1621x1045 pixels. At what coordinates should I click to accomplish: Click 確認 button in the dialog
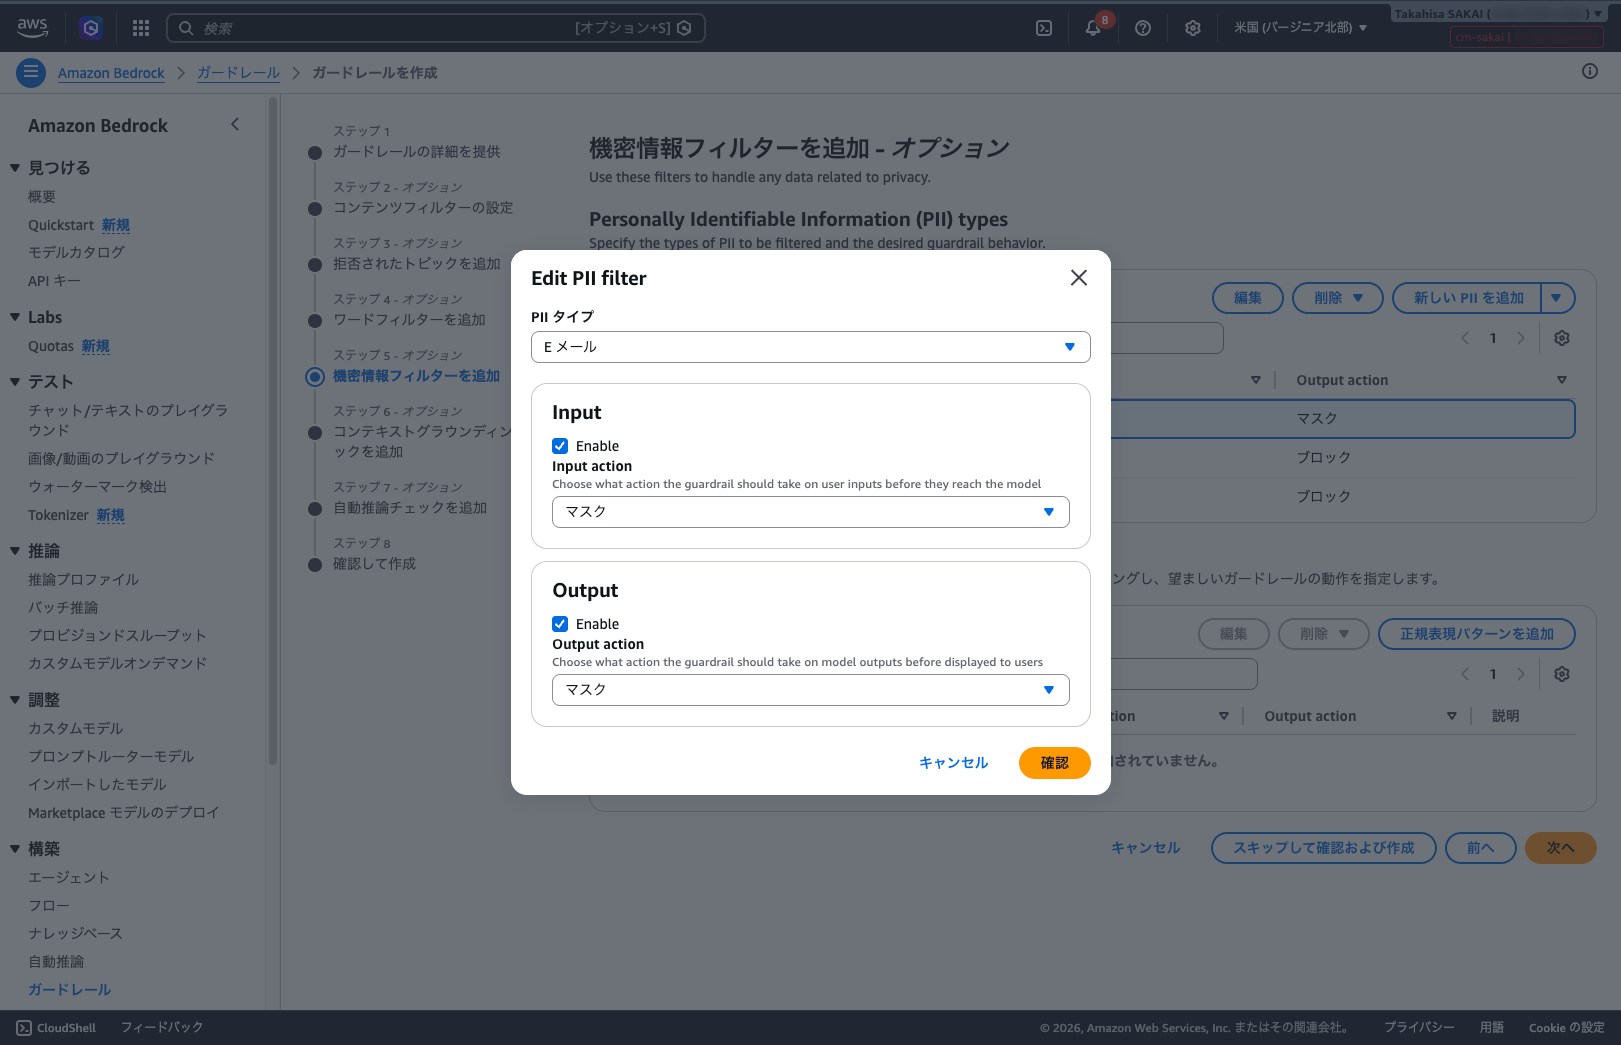point(1055,763)
